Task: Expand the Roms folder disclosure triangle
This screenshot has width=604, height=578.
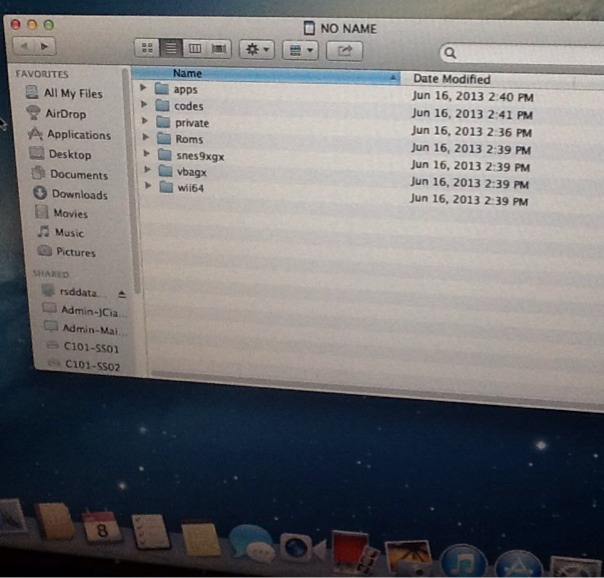Action: pos(145,140)
